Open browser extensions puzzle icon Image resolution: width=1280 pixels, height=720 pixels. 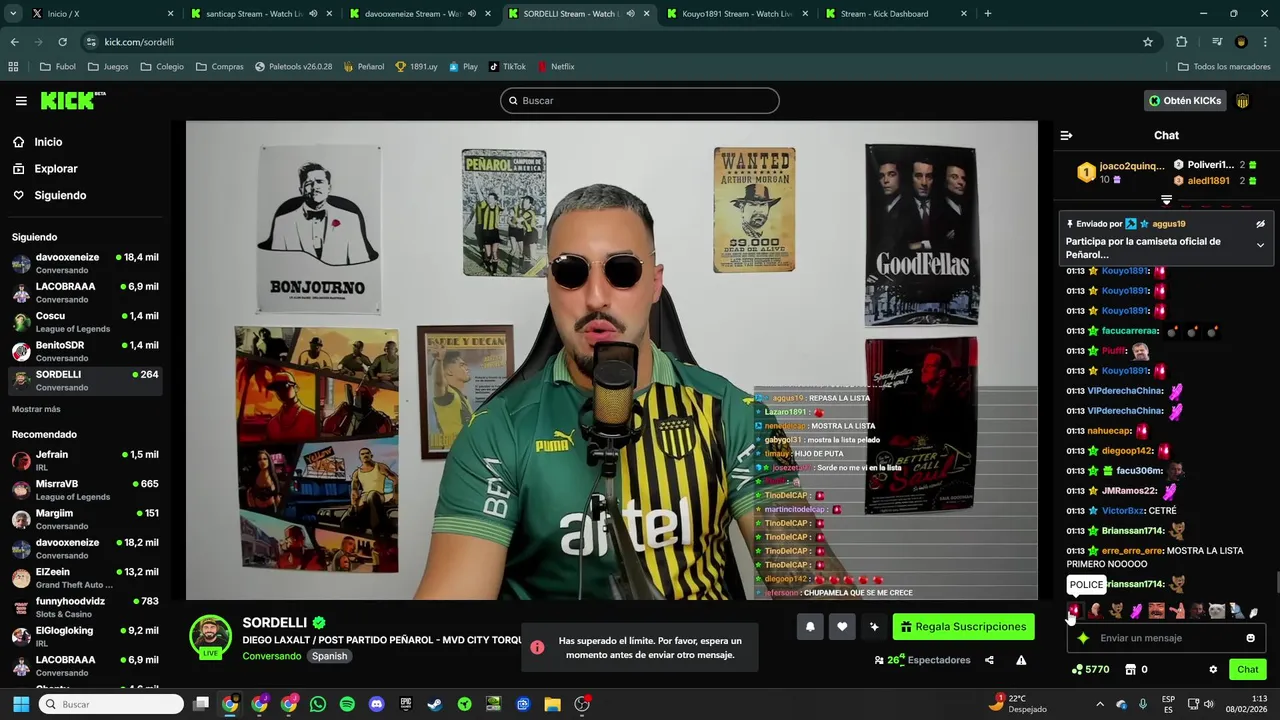(1182, 42)
